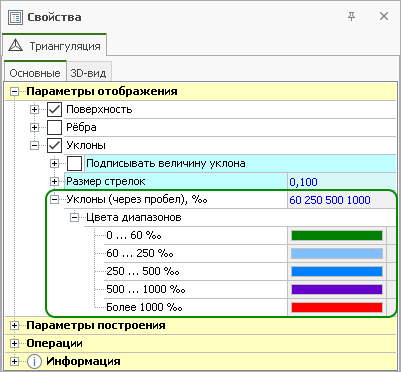Click the info icon beside Информация
The height and width of the screenshot is (372, 401).
click(x=34, y=361)
